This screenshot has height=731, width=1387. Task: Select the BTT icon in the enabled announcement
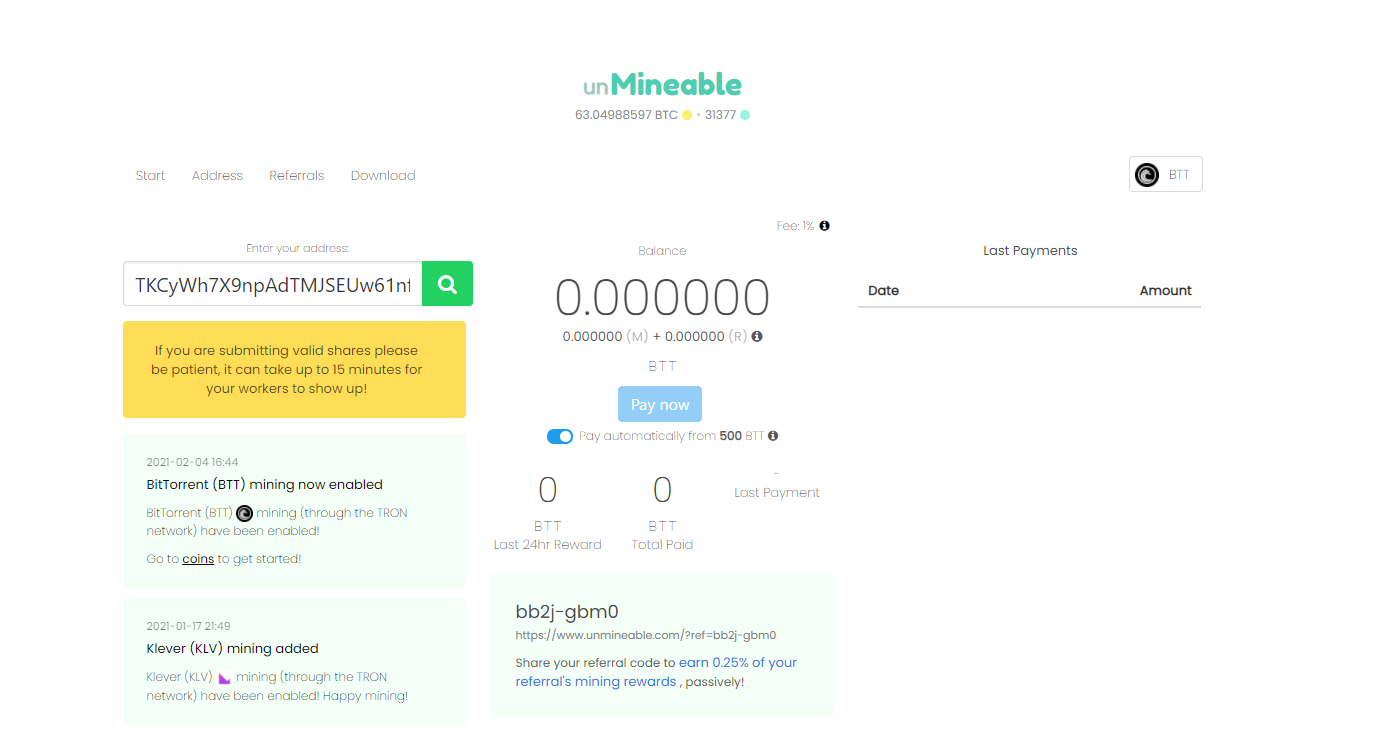(x=244, y=512)
